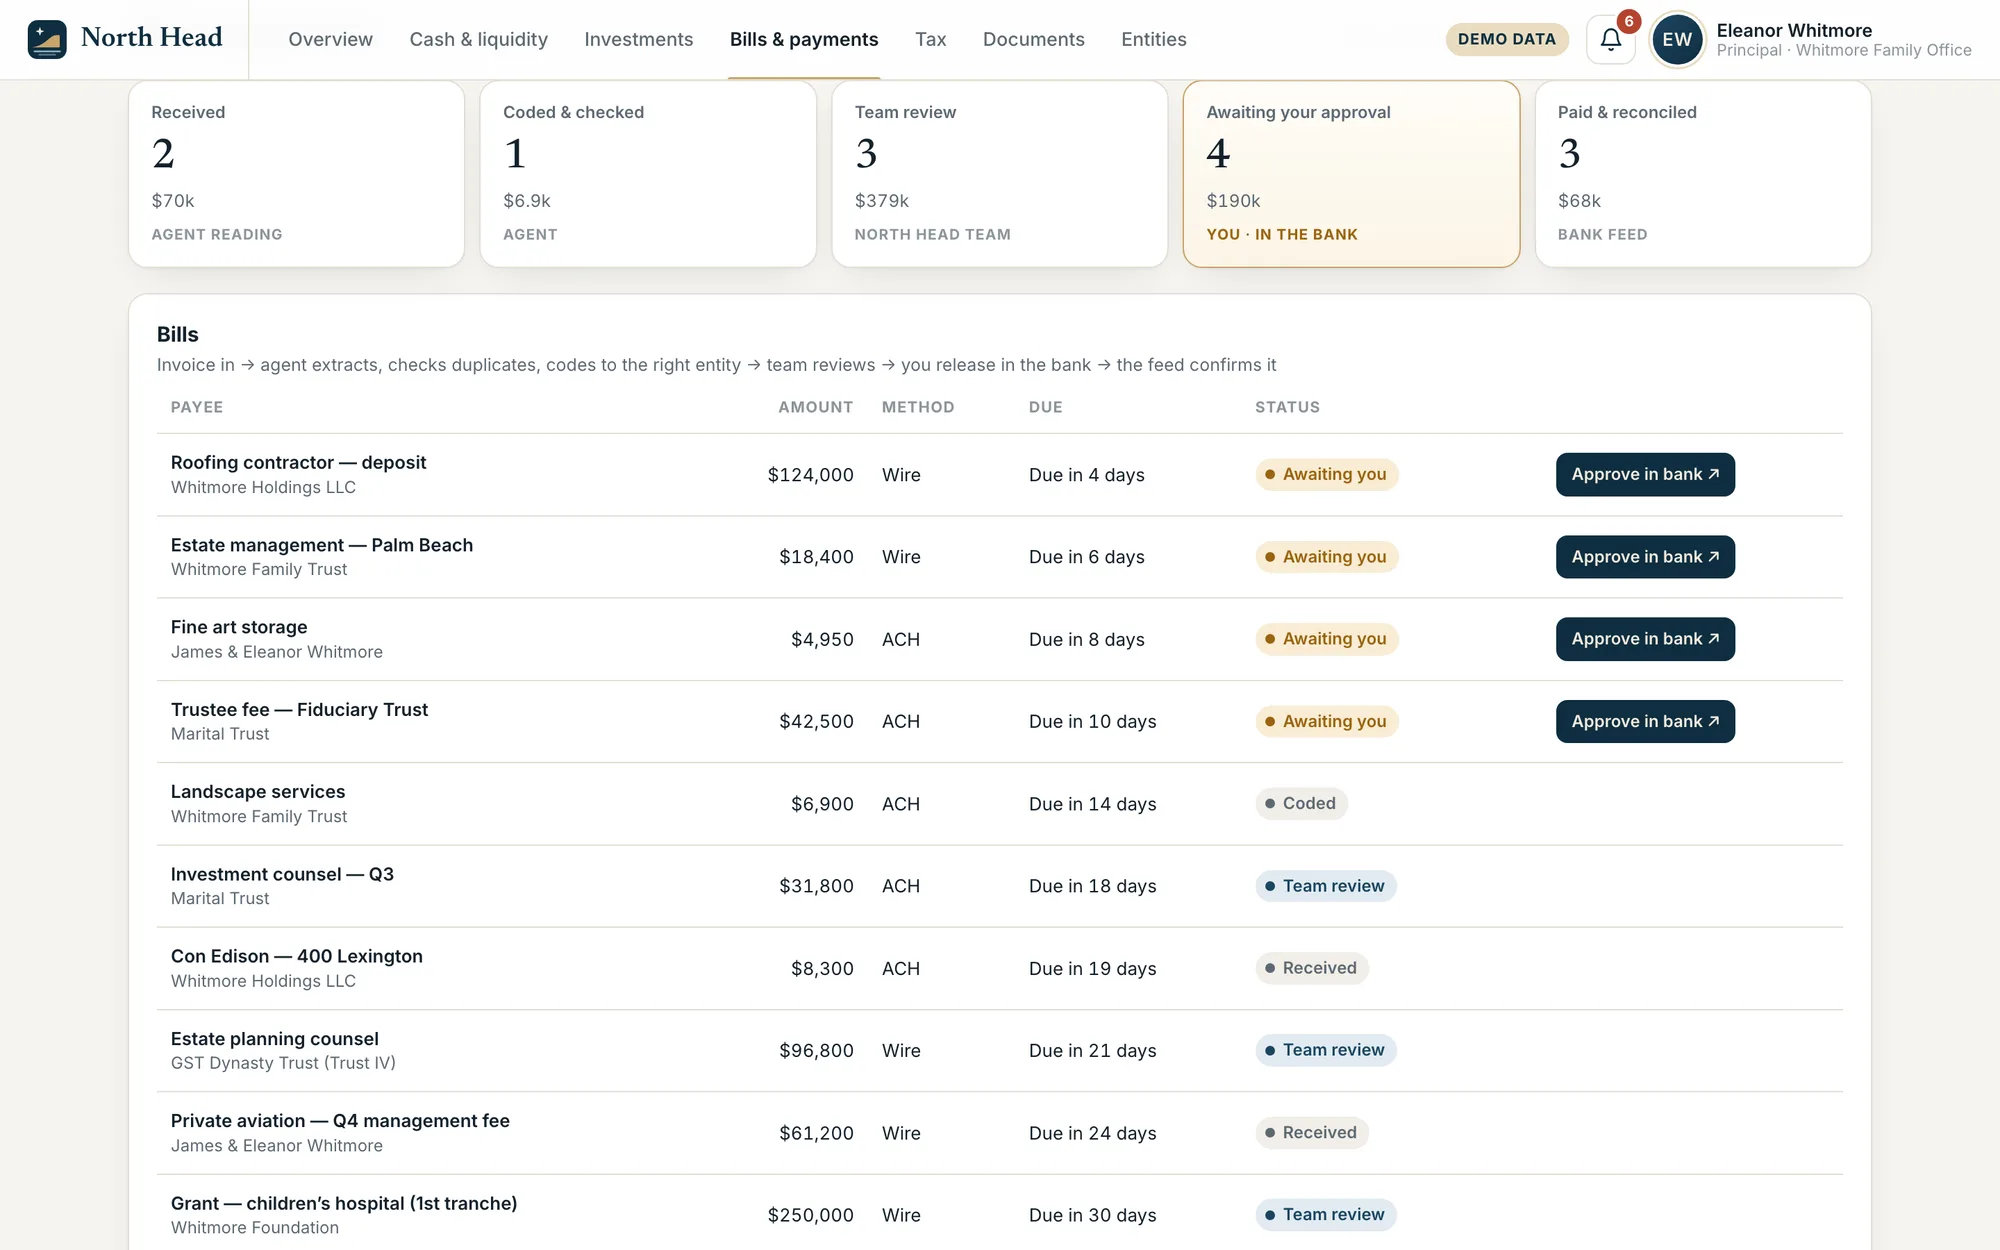Viewport: 2000px width, 1250px height.
Task: Click GST Dynasty Trust (Trust IV) entity
Action: (x=283, y=1063)
